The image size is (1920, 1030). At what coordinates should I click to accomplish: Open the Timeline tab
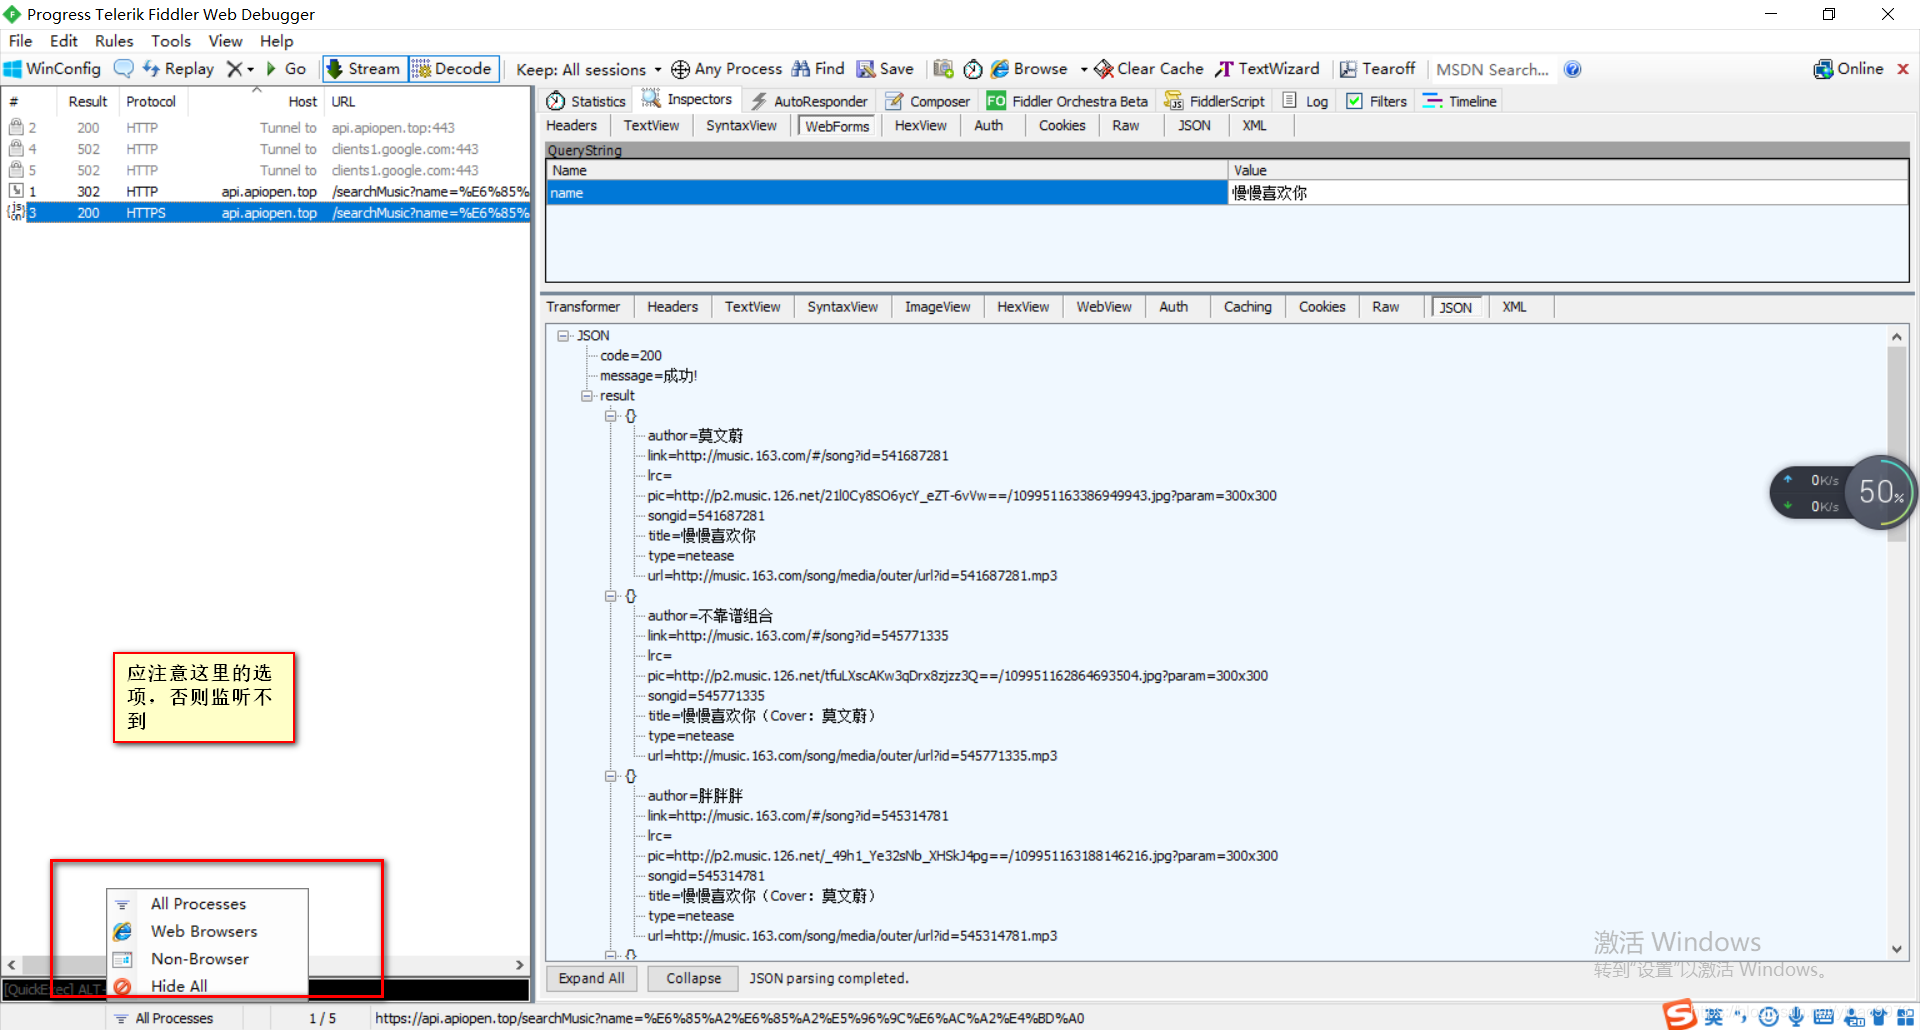pyautogui.click(x=1460, y=101)
